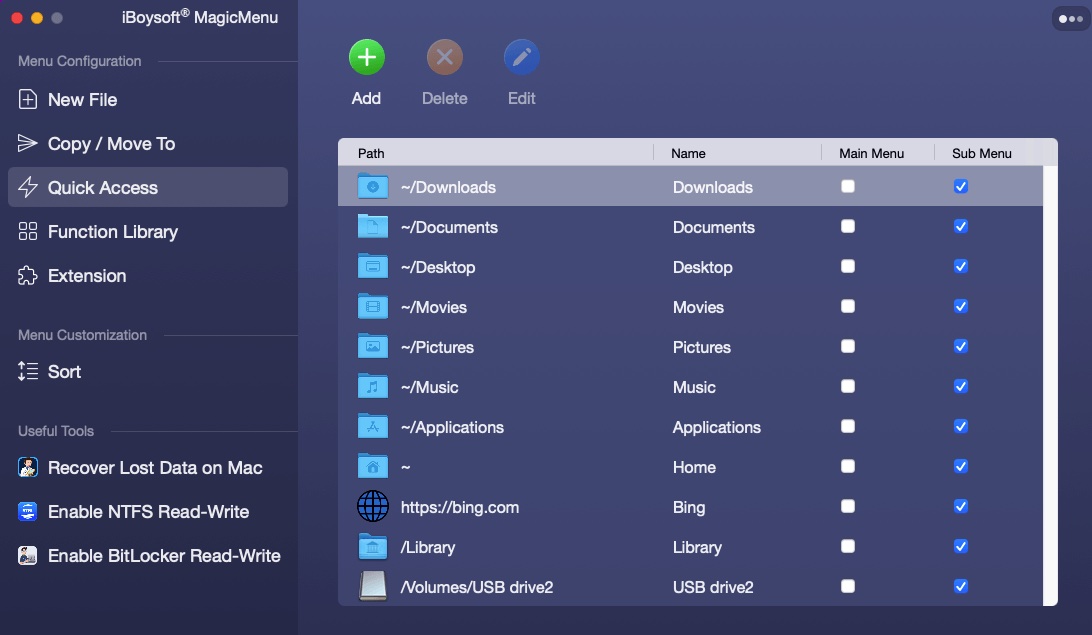Click the green Add plus icon
The width and height of the screenshot is (1092, 635).
tap(366, 58)
